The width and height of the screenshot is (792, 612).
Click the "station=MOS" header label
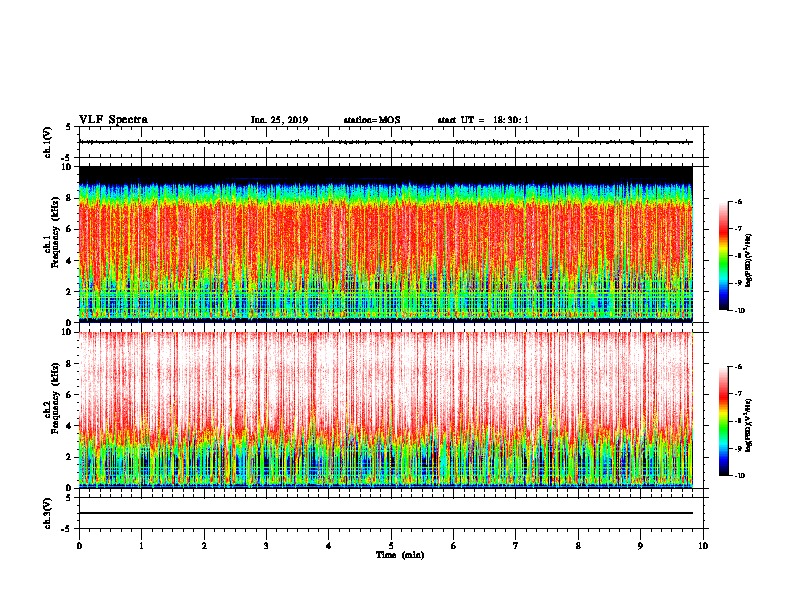click(372, 120)
